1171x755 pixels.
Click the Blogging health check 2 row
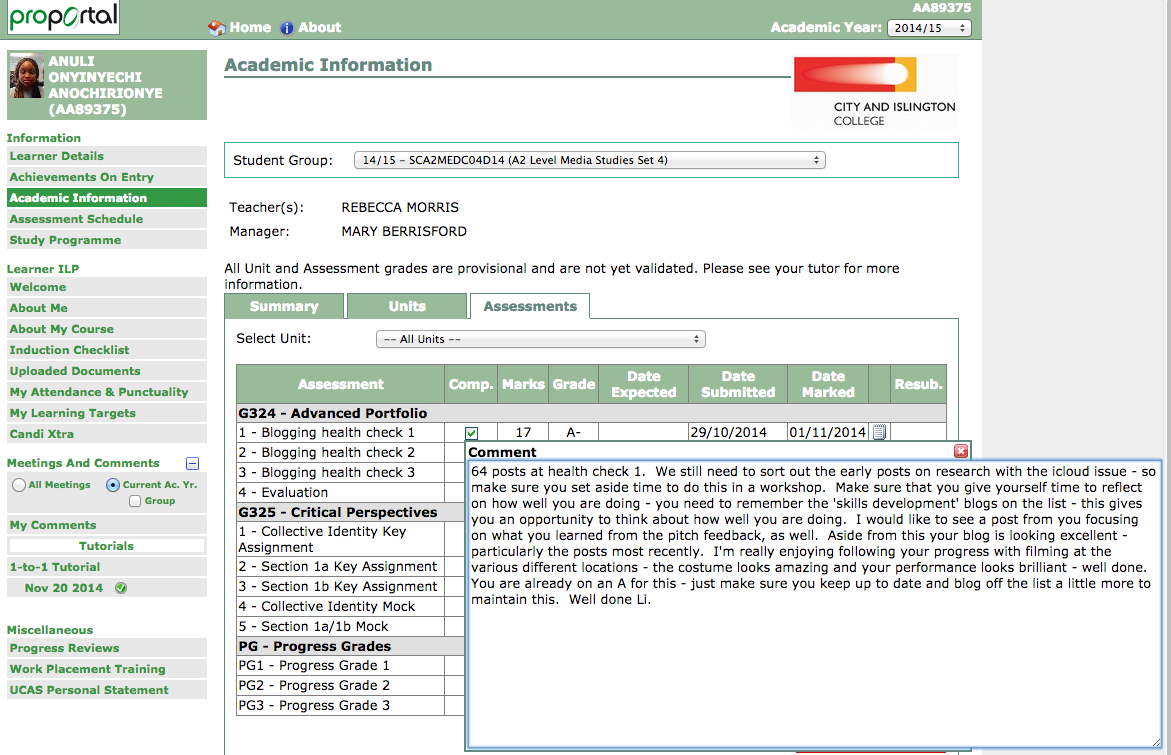pos(350,453)
